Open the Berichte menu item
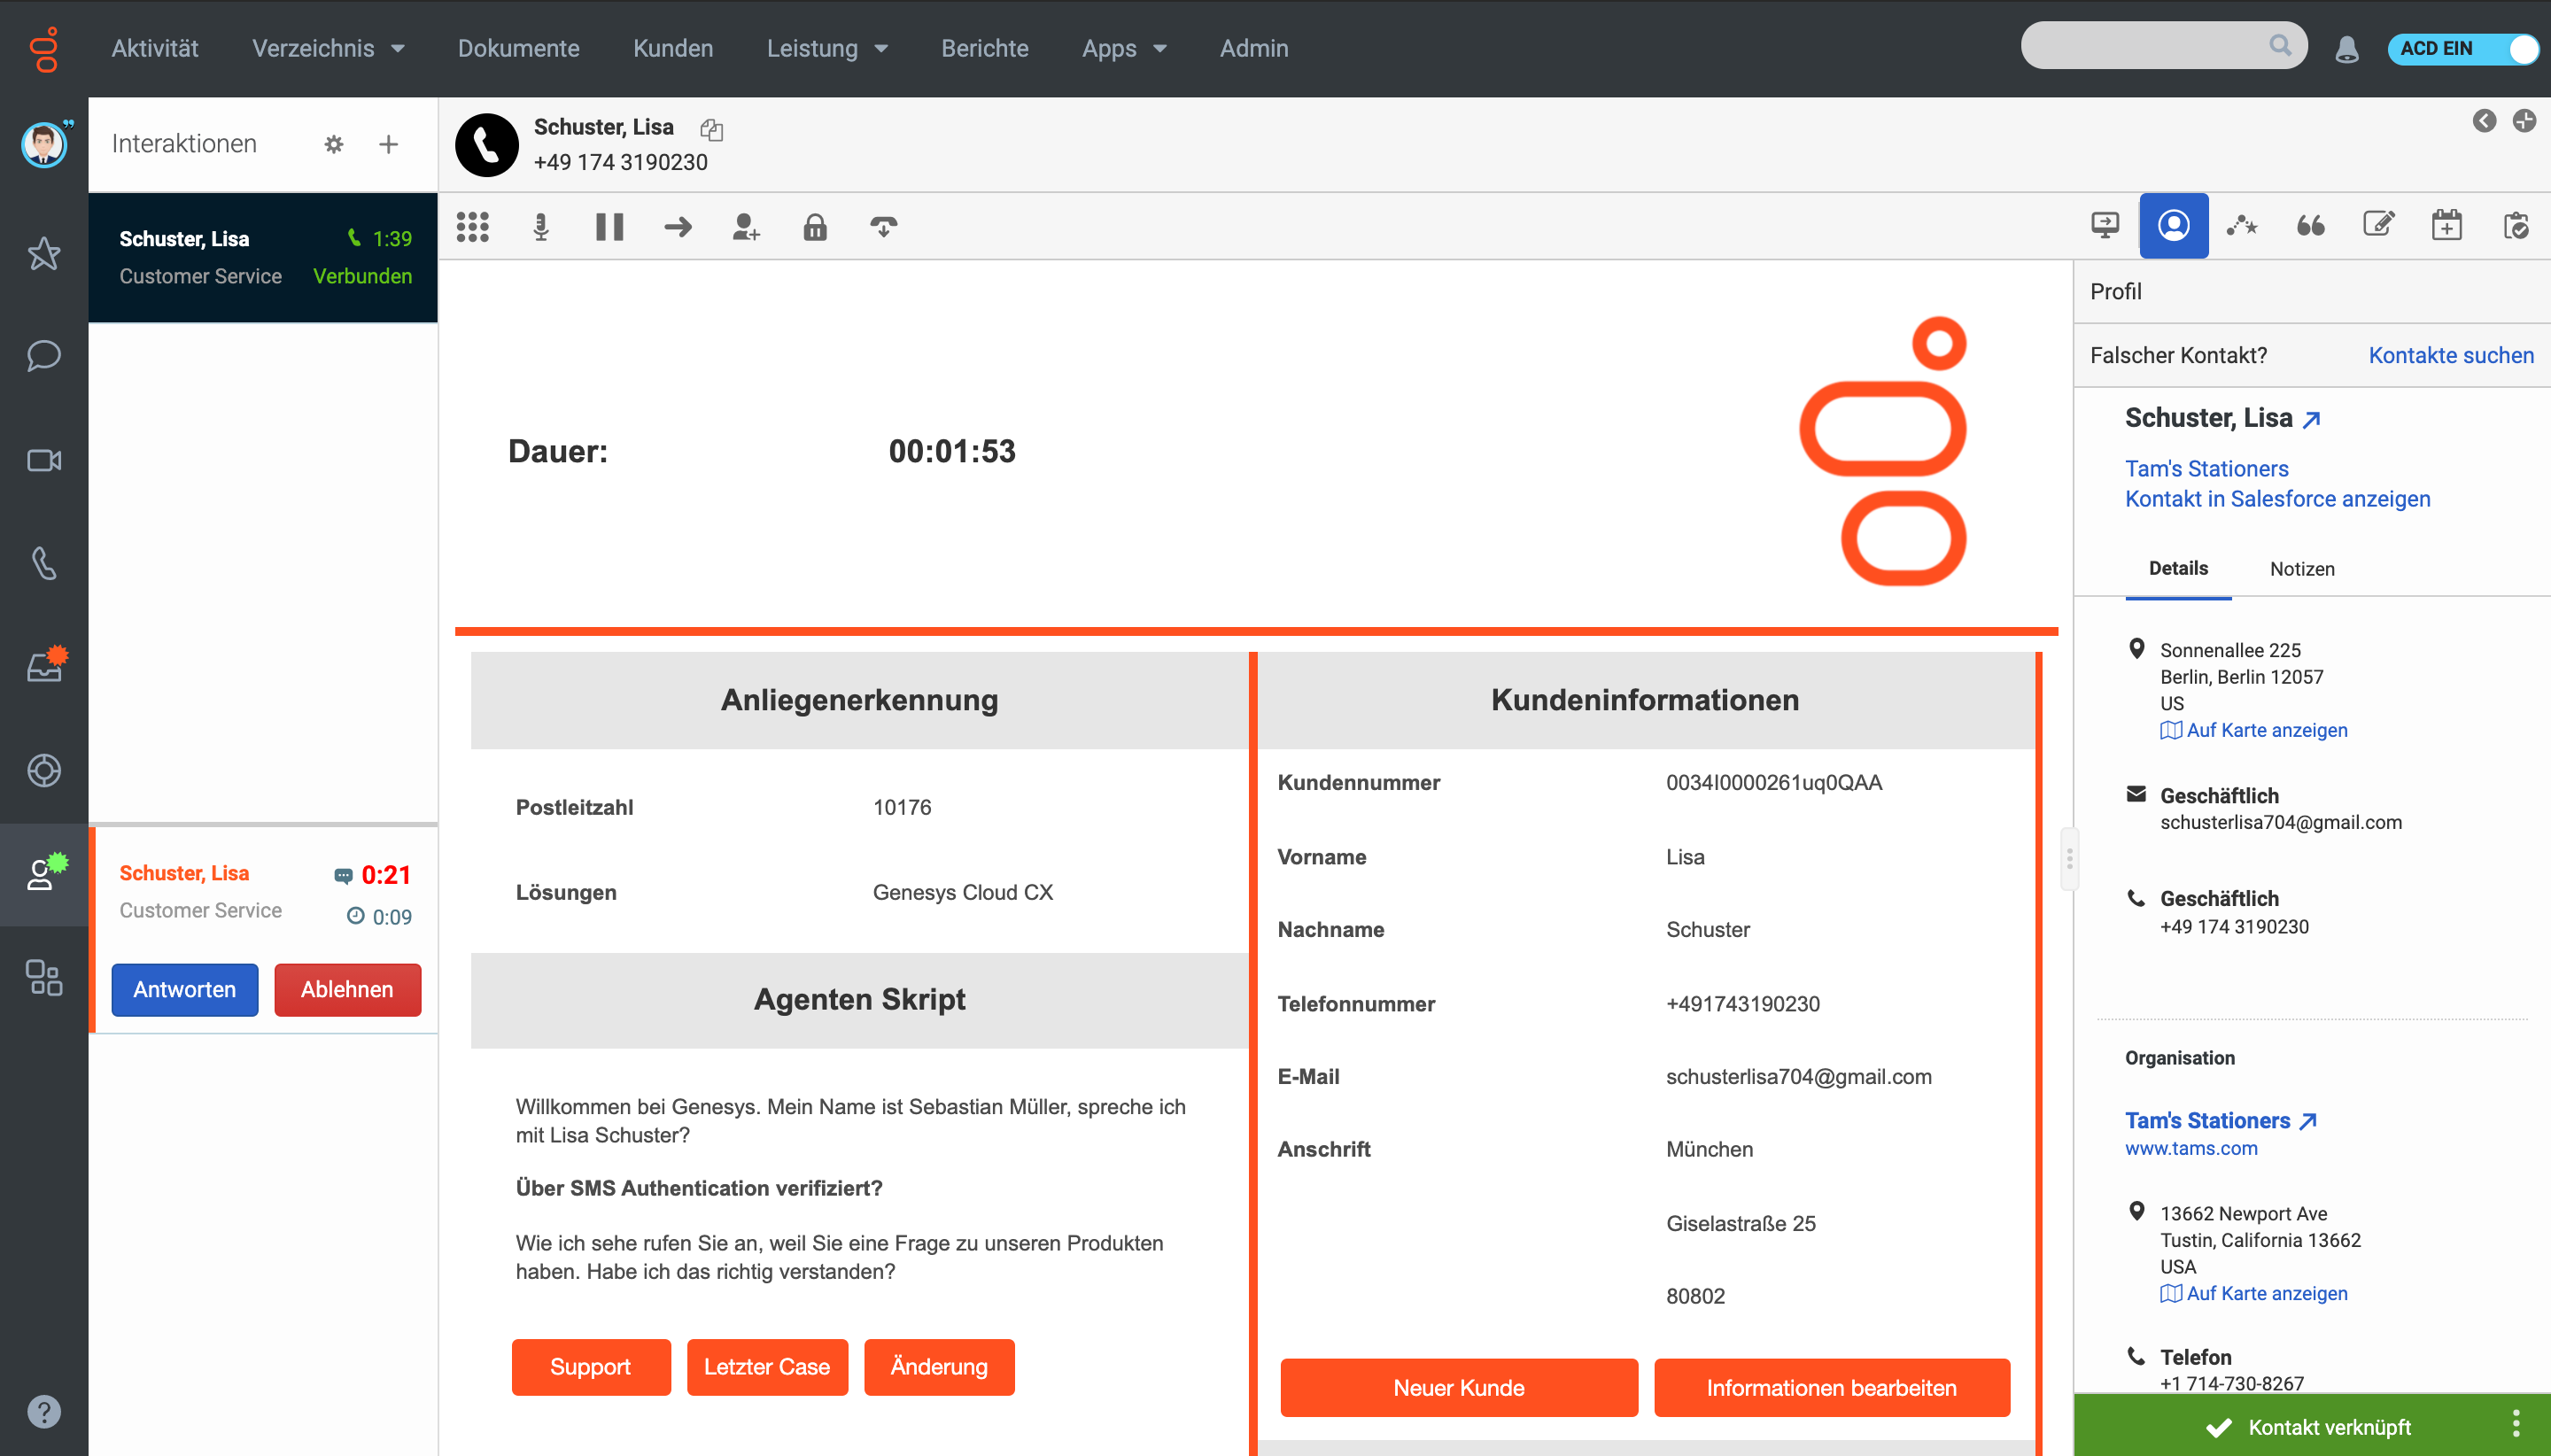The width and height of the screenshot is (2551, 1456). click(x=984, y=48)
